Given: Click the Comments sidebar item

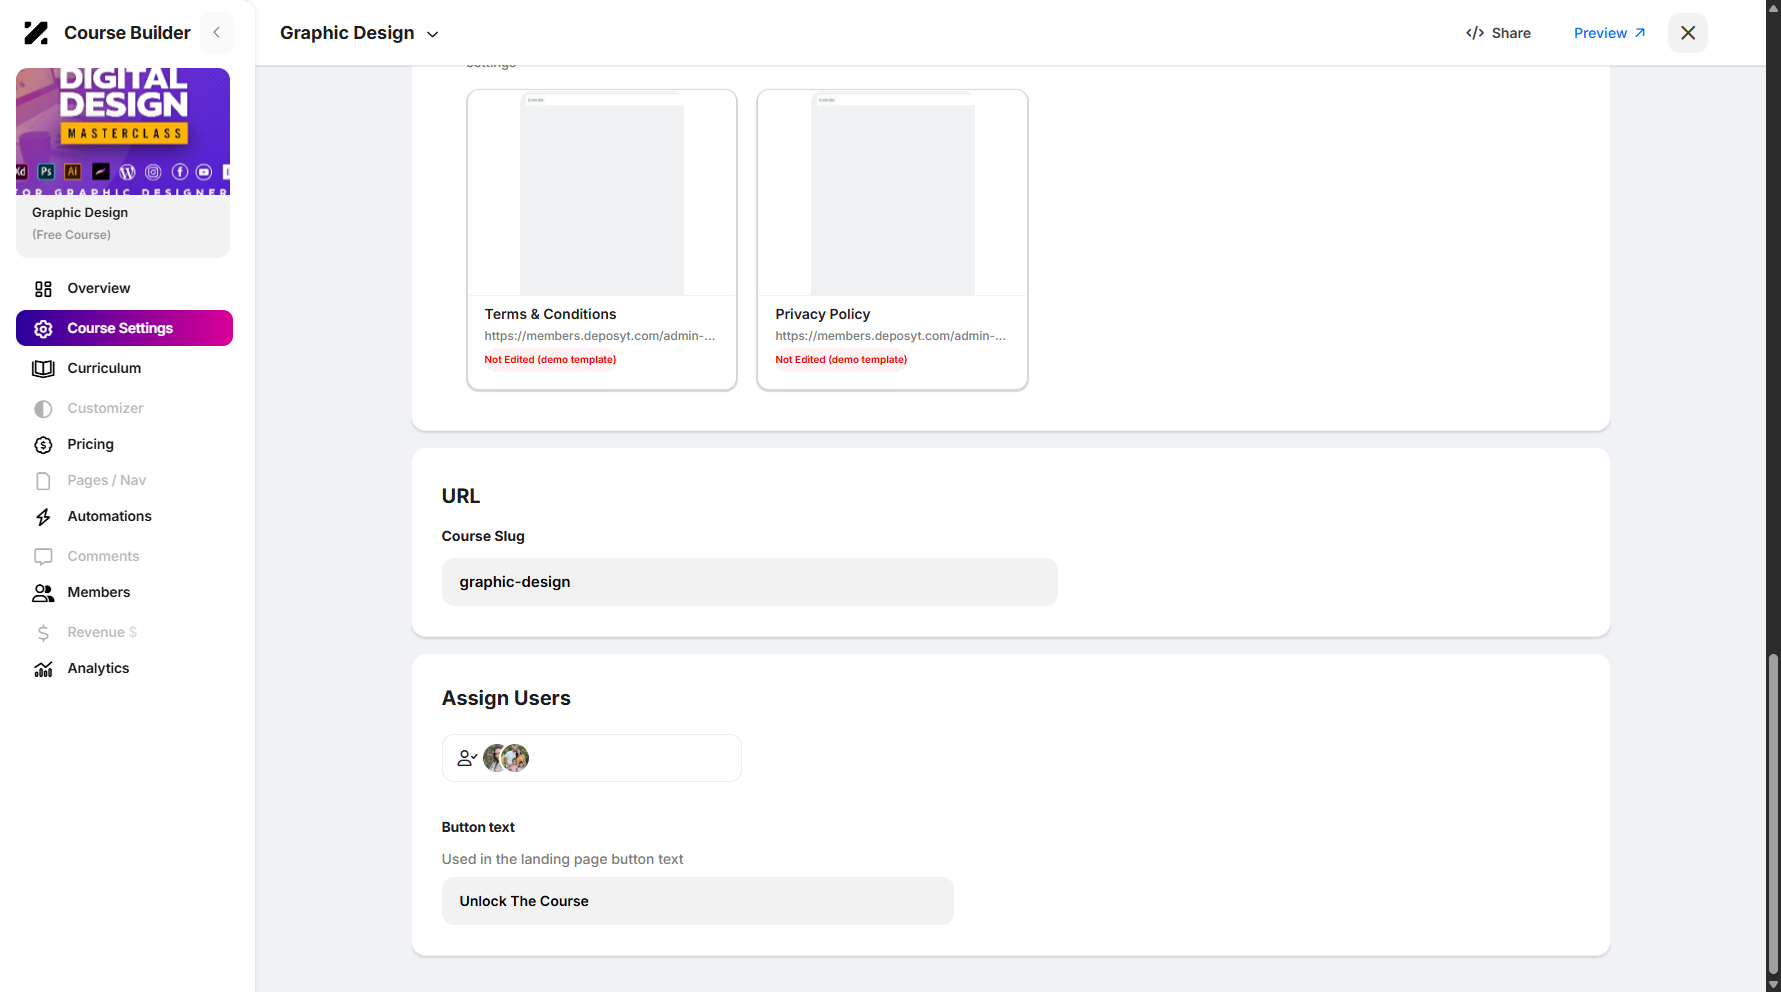Looking at the screenshot, I should [124, 556].
